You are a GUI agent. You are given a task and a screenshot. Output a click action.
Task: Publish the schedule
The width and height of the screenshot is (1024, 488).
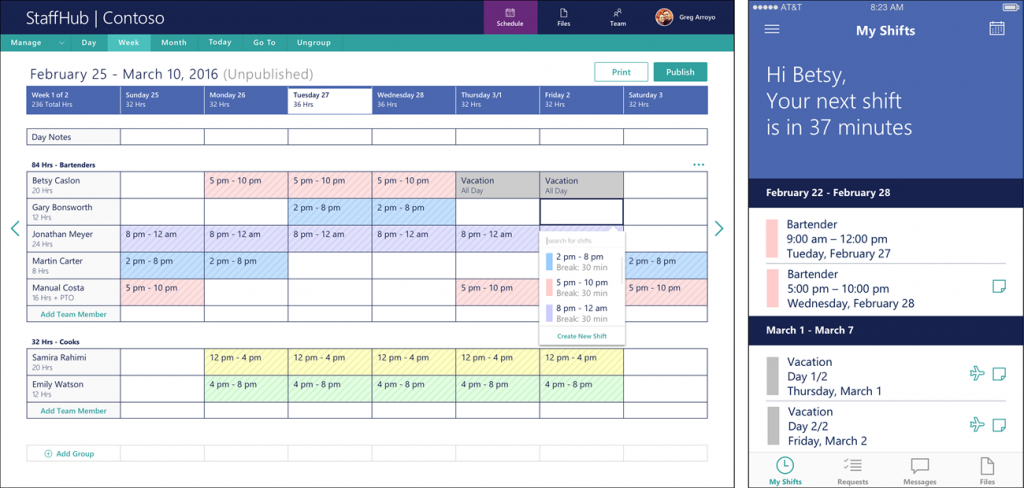click(x=680, y=72)
